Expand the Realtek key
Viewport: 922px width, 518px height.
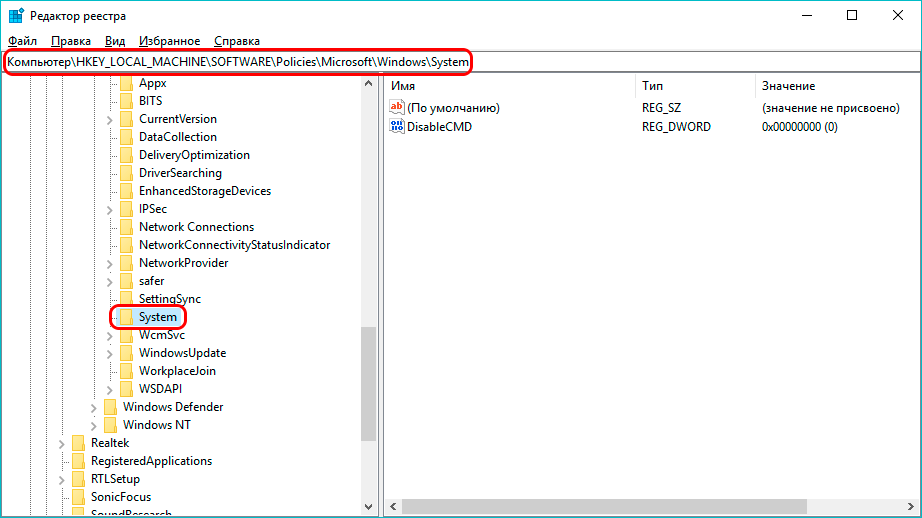coord(62,444)
